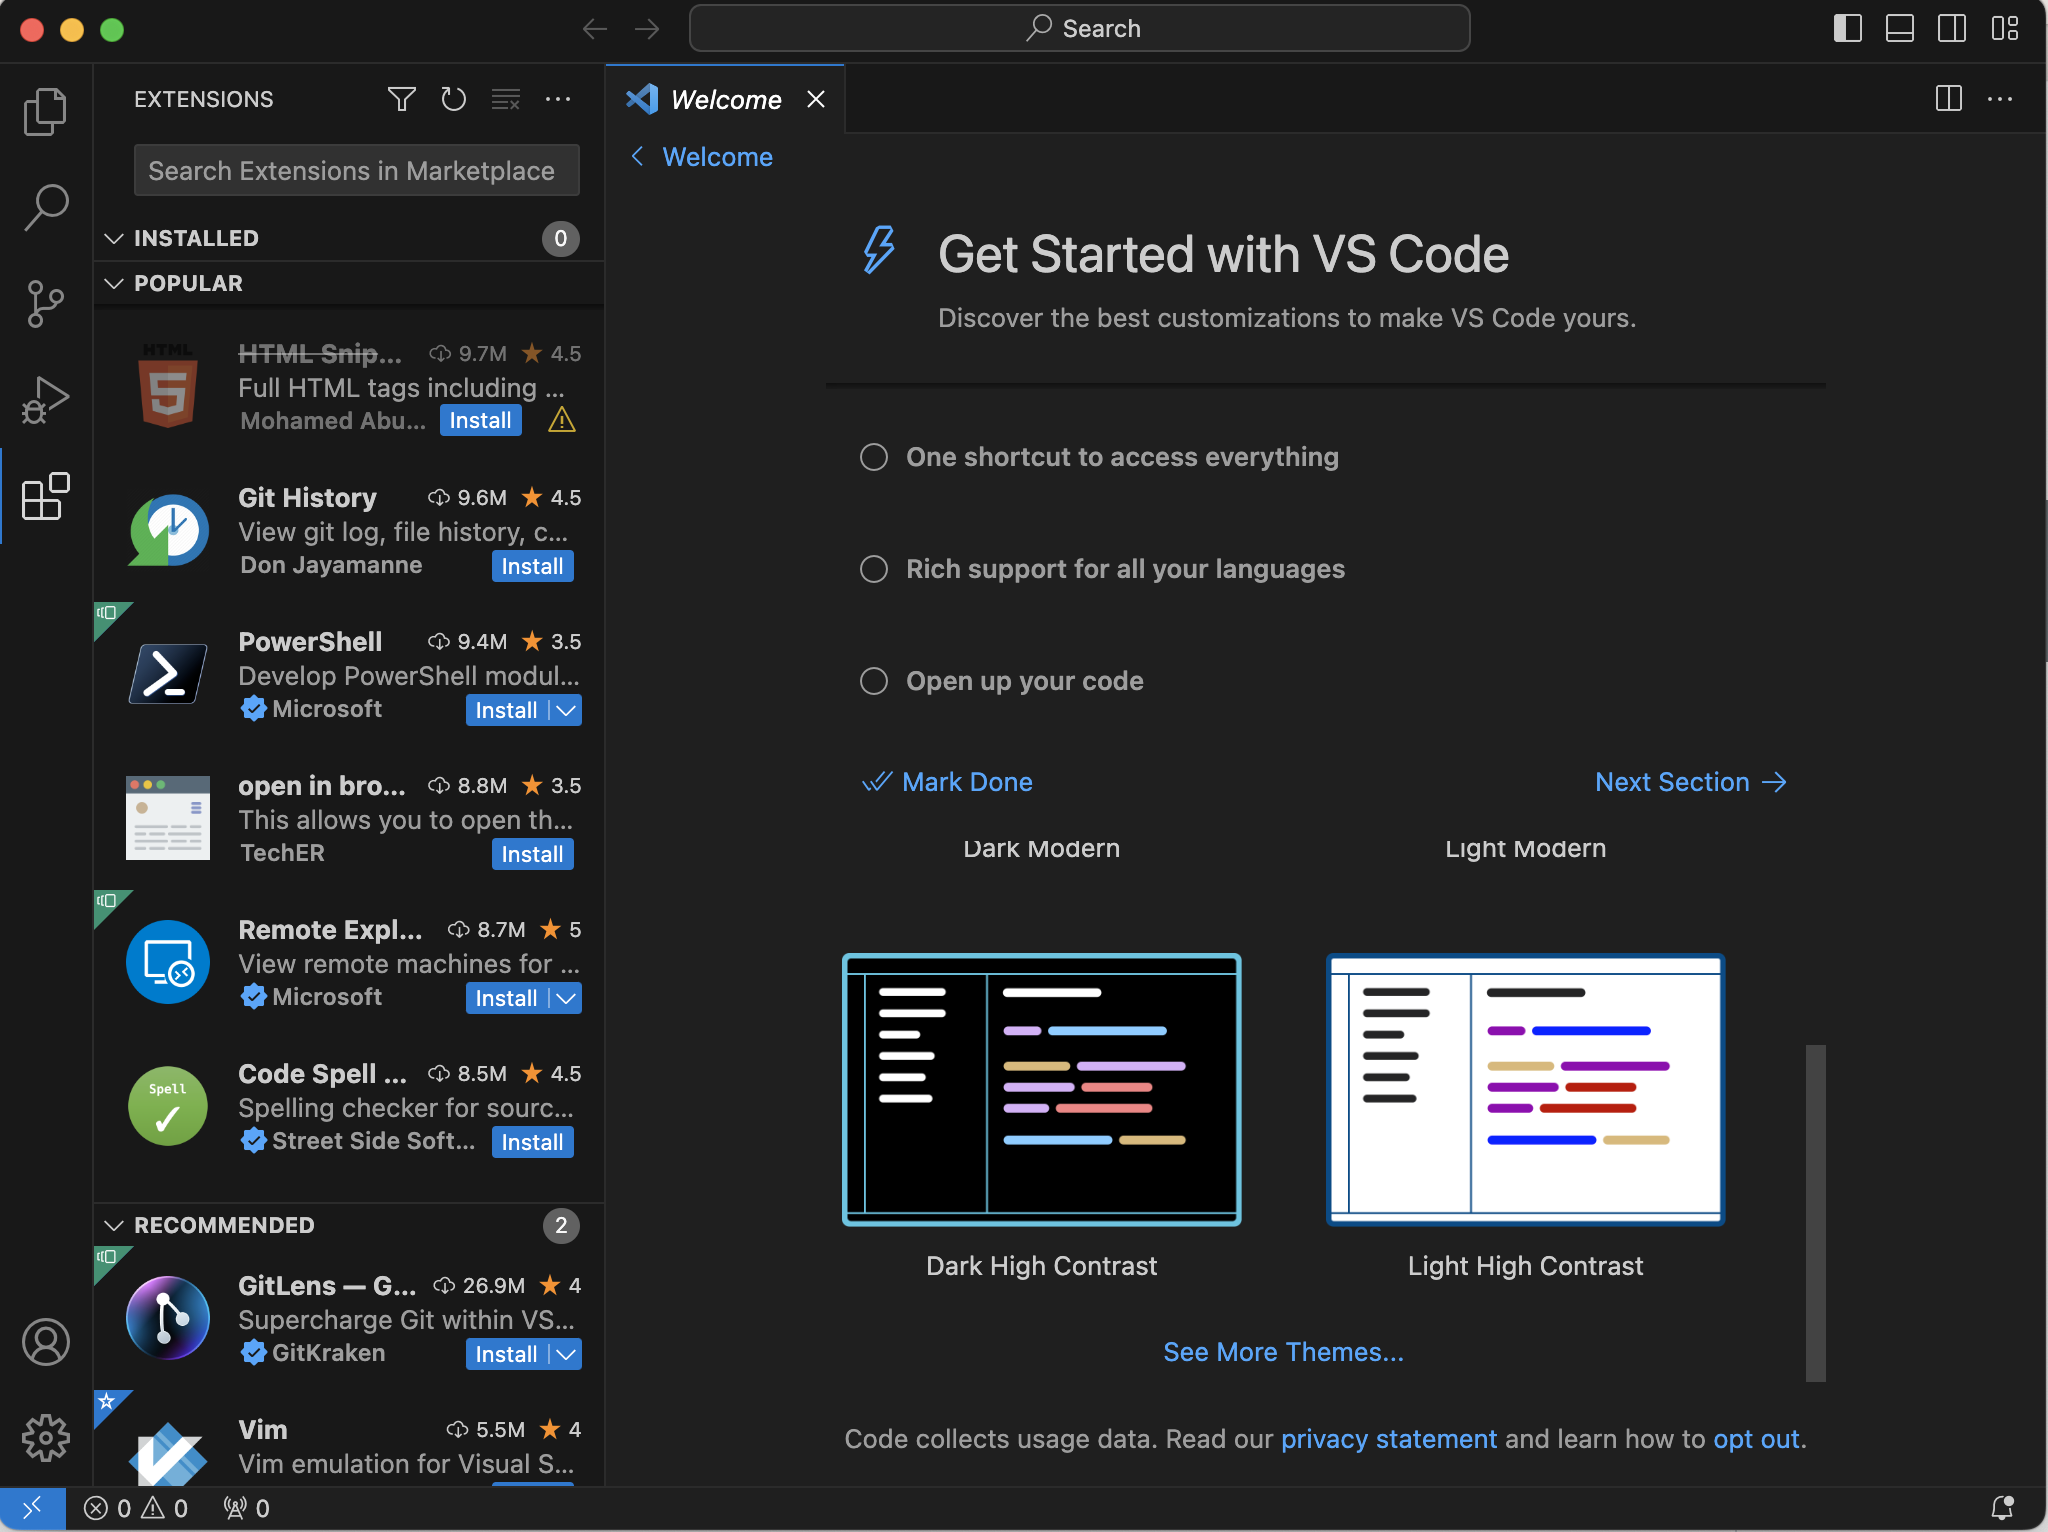2048x1532 pixels.
Task: Open PowerShell install dropdown arrow
Action: click(566, 710)
